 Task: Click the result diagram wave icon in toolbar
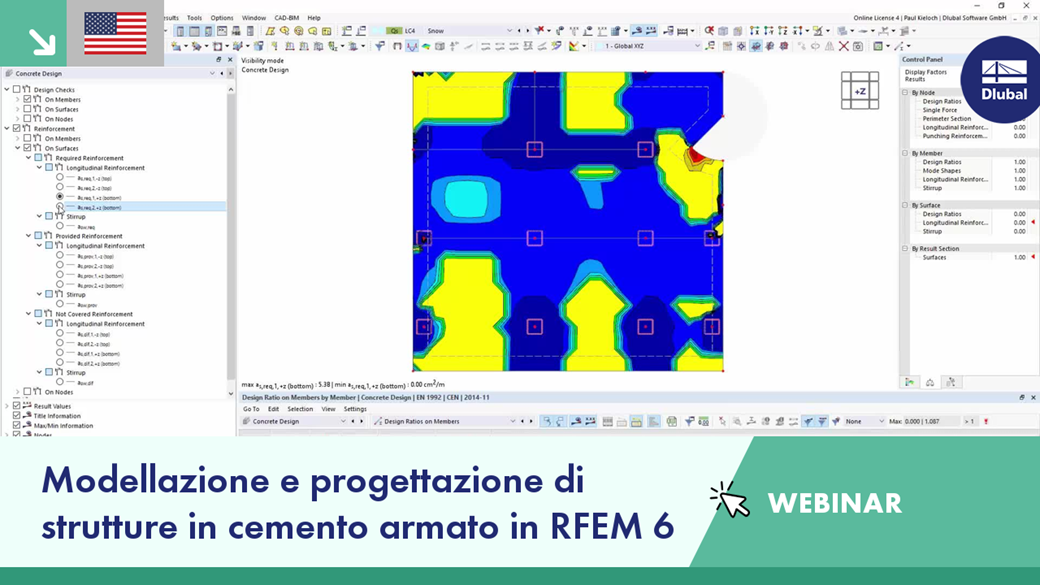[412, 46]
